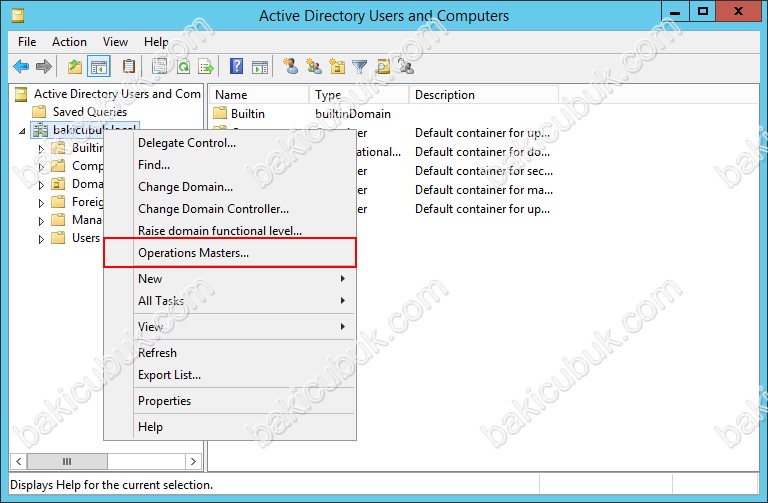The image size is (768, 503).
Task: Open Properties from the context menu
Action: [230, 401]
